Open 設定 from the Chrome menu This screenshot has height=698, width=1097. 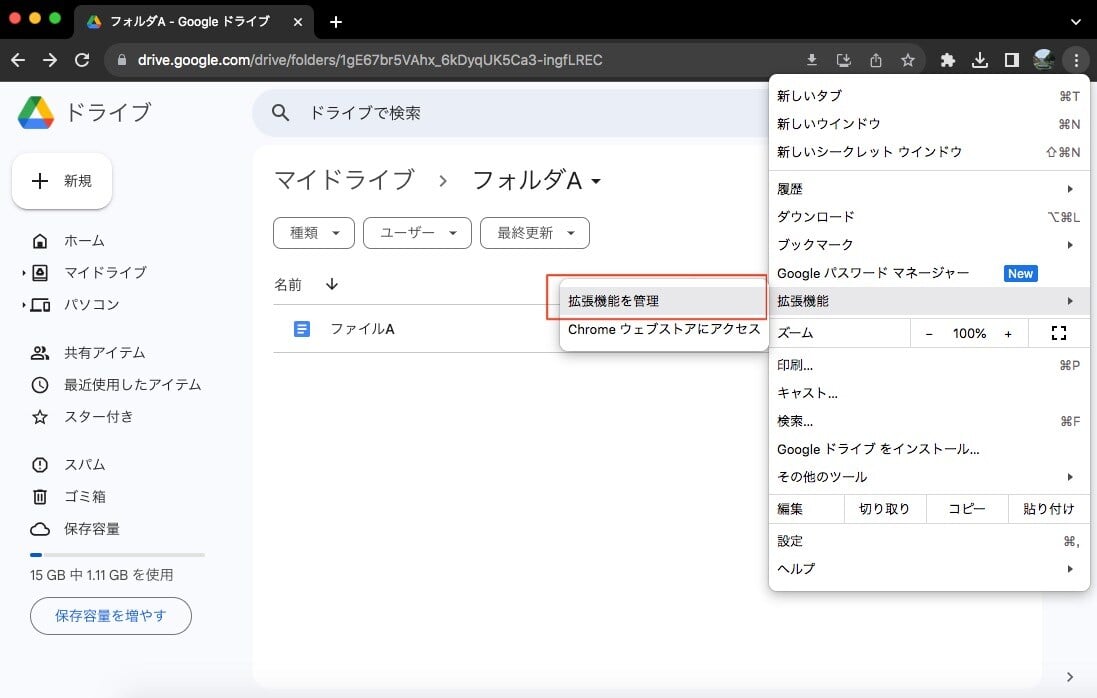click(x=929, y=541)
